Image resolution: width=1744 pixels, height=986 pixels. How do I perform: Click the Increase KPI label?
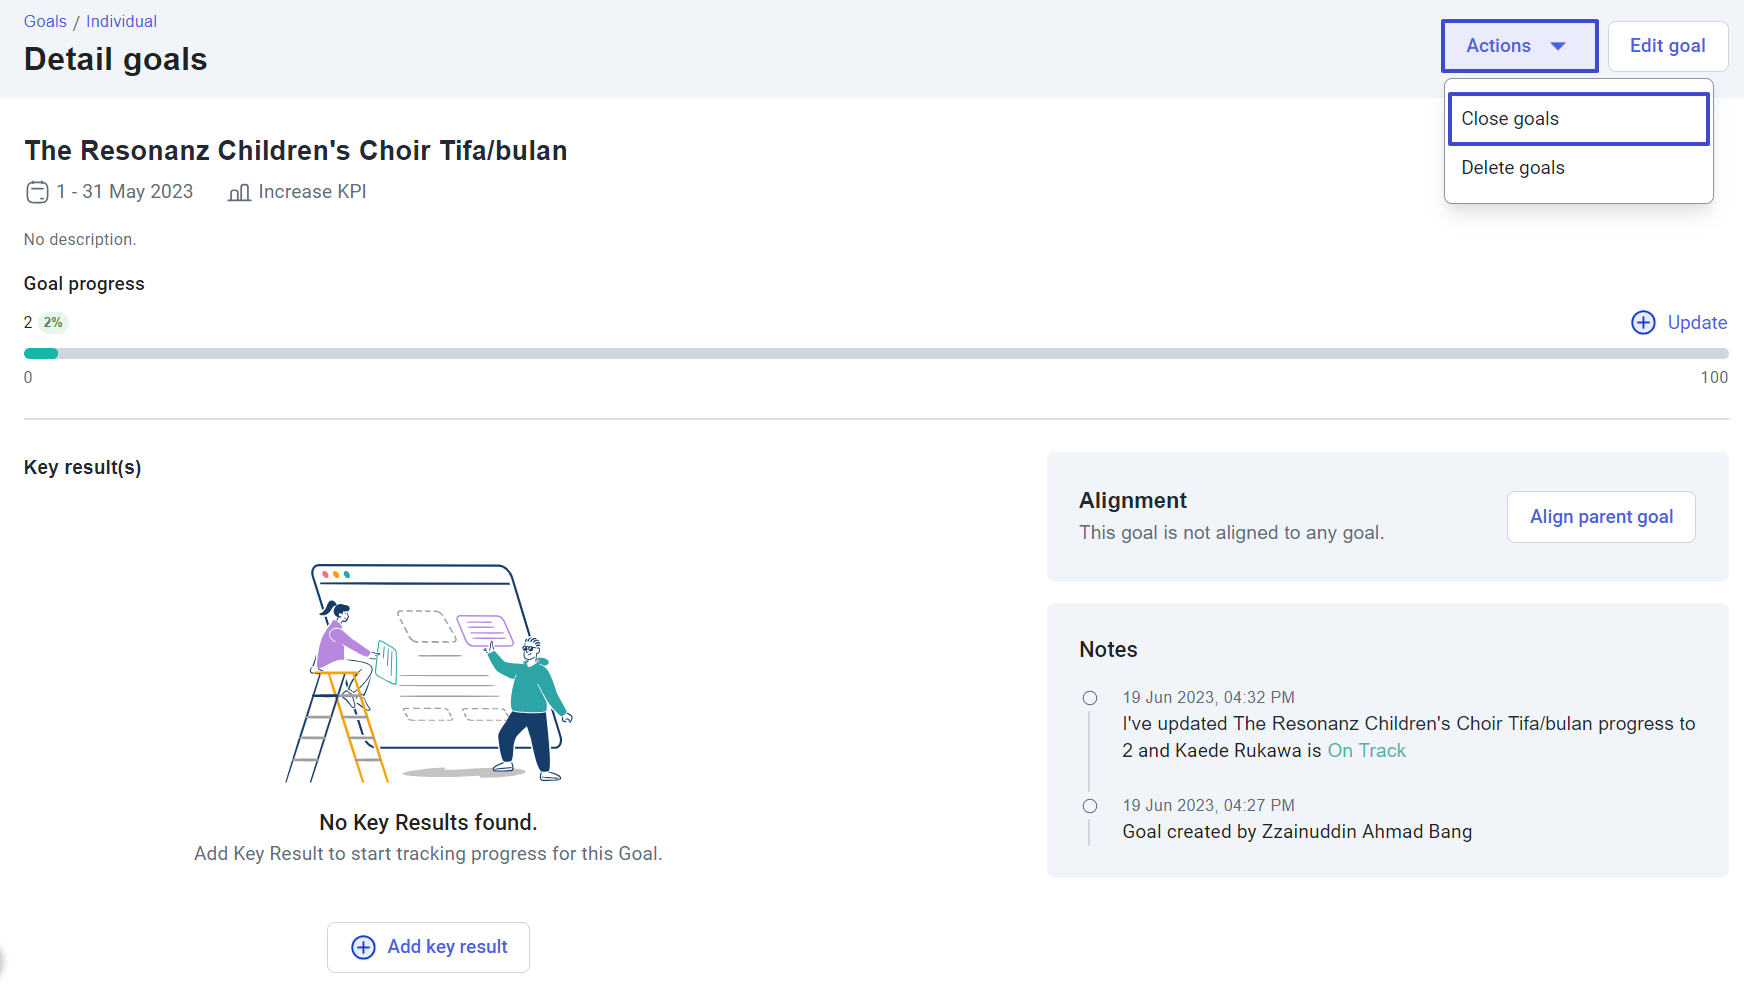[312, 192]
